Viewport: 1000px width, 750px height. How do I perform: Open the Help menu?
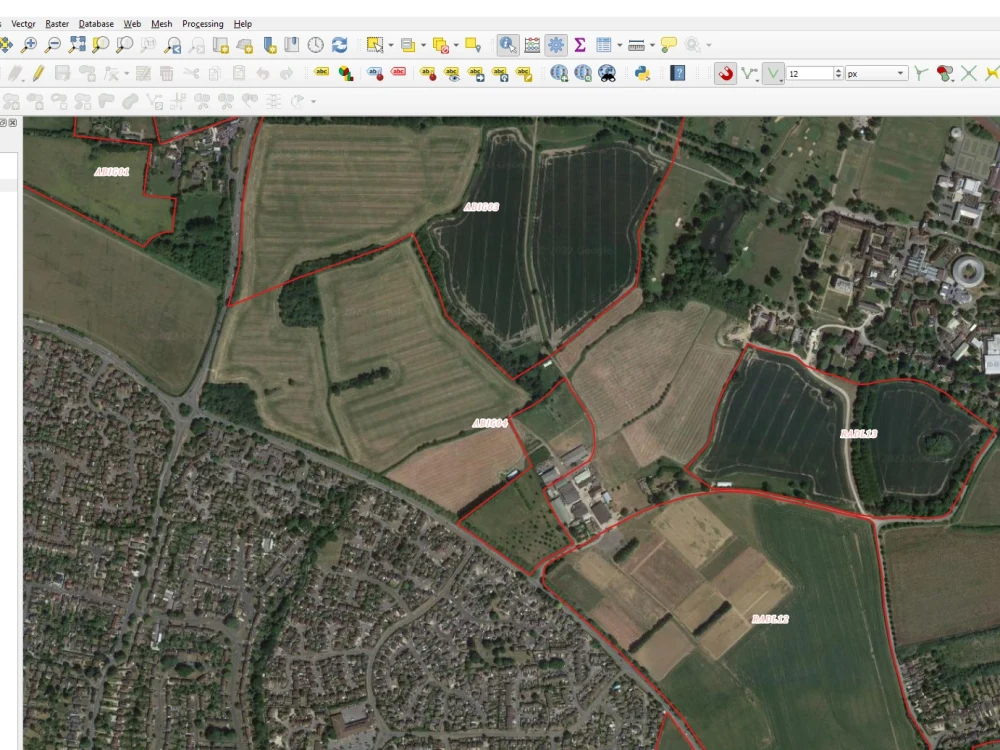click(242, 24)
